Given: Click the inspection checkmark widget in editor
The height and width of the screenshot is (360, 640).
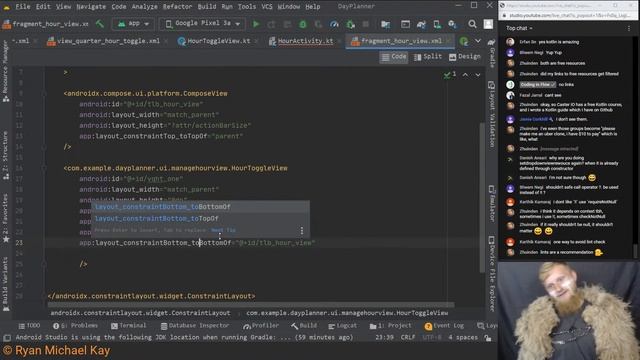Looking at the screenshot, I should point(450,75).
